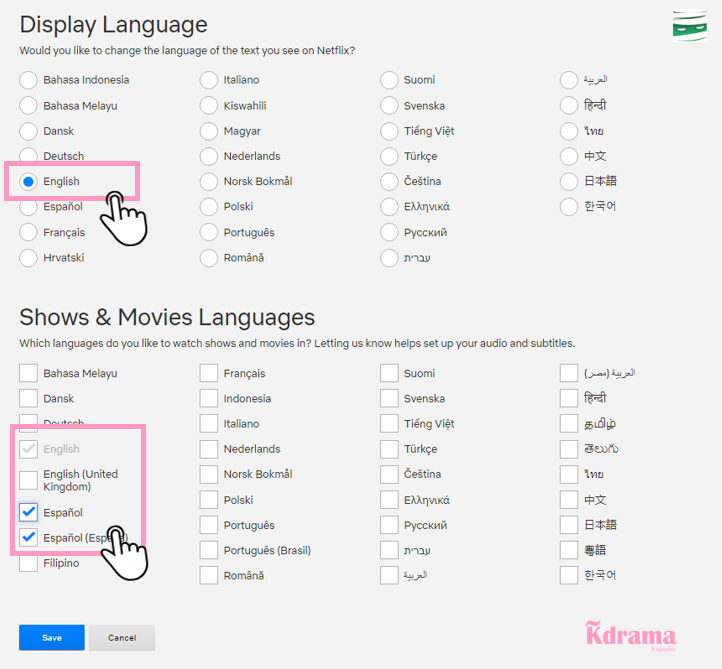Check தமிழ் shows and movies language
The image size is (722, 669).
tap(569, 424)
